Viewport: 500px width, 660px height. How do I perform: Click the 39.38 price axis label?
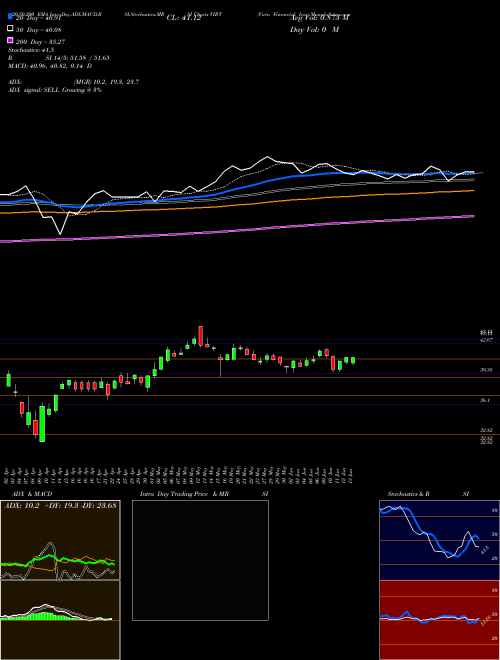[486, 370]
